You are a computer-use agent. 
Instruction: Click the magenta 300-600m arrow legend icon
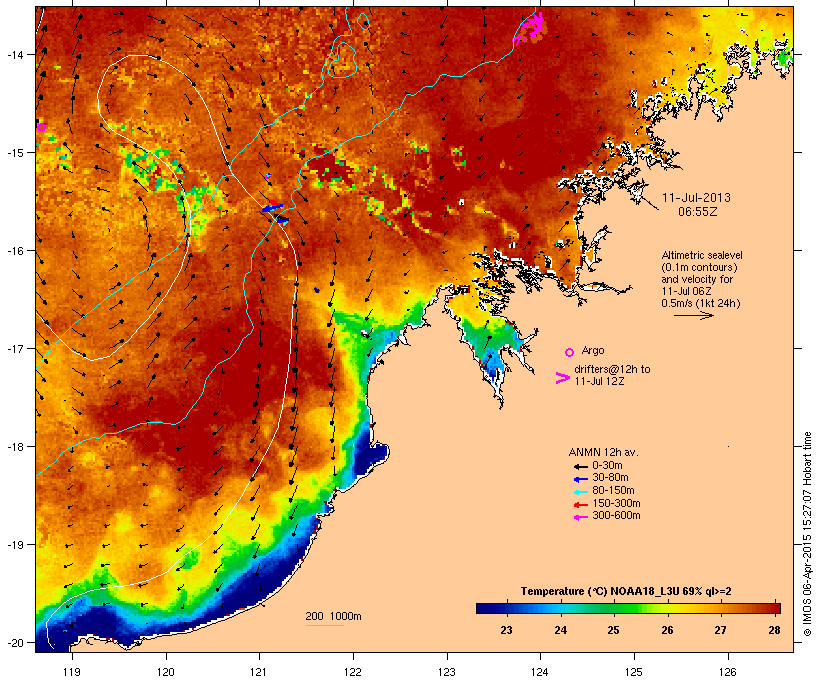click(x=580, y=517)
